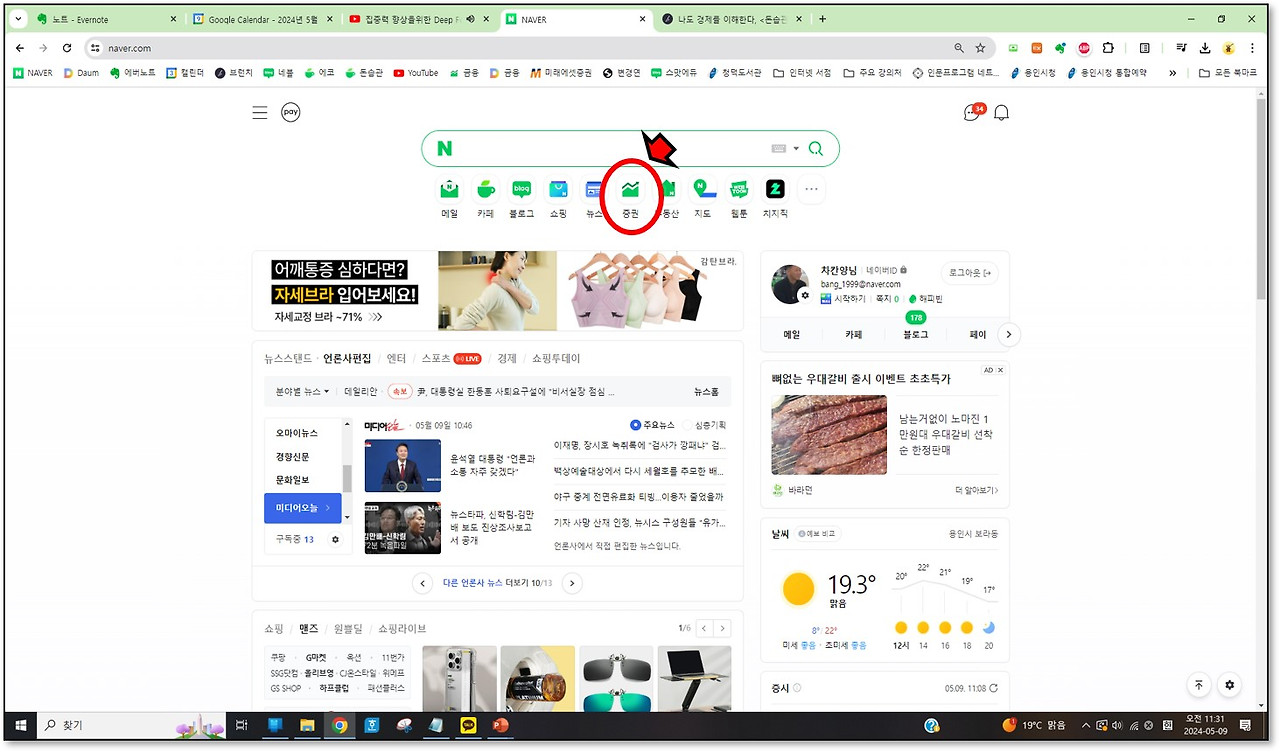The width and height of the screenshot is (1280, 752).
Task: Open the Naver hamburger menu
Action: 260,113
